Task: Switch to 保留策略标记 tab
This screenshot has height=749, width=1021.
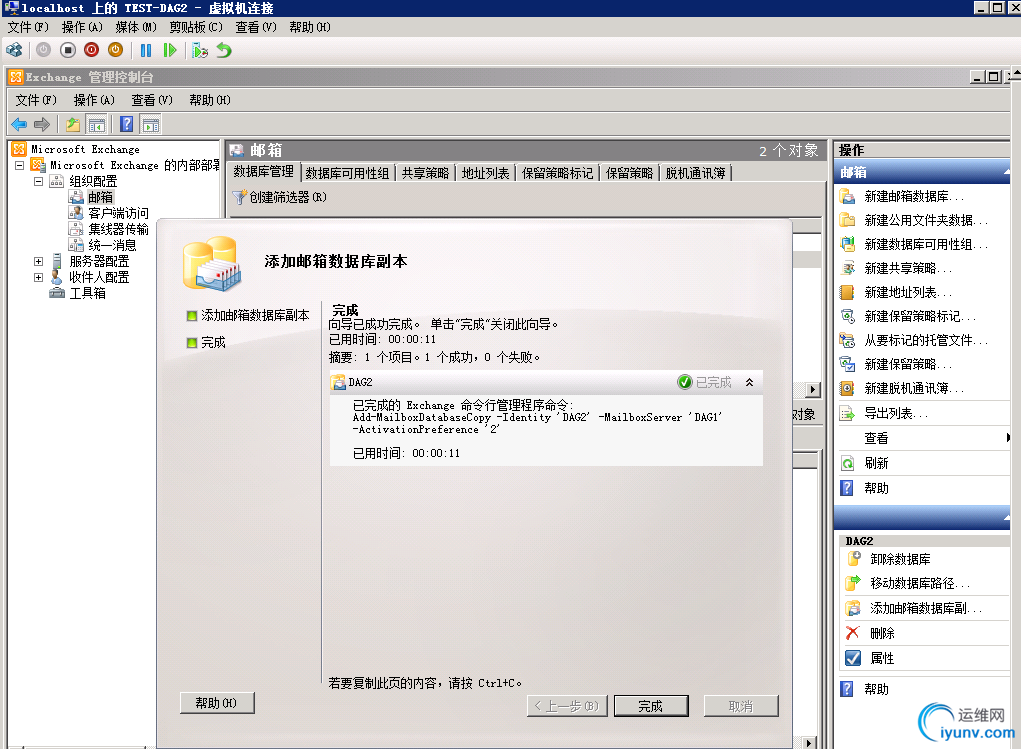Action: (x=557, y=173)
